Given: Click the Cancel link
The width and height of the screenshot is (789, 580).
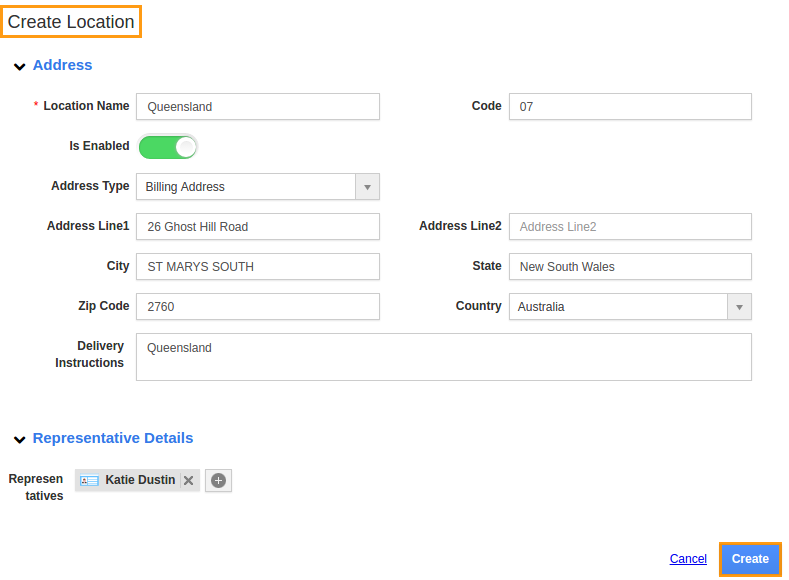Looking at the screenshot, I should click(688, 559).
